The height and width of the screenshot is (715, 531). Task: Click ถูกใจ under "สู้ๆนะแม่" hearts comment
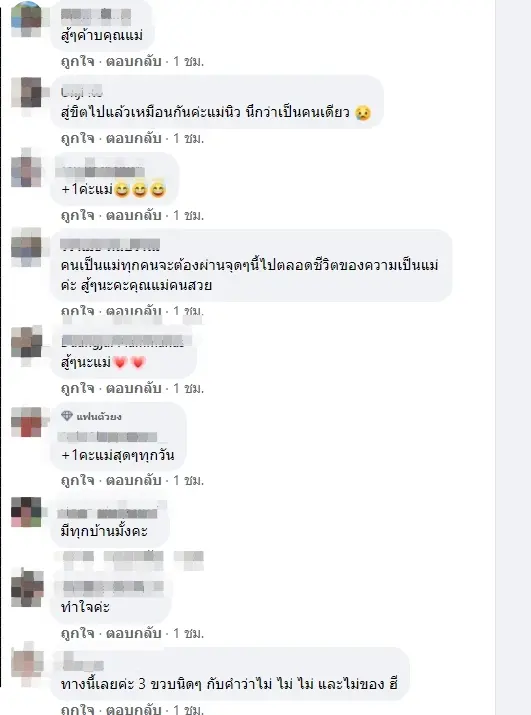coord(78,388)
